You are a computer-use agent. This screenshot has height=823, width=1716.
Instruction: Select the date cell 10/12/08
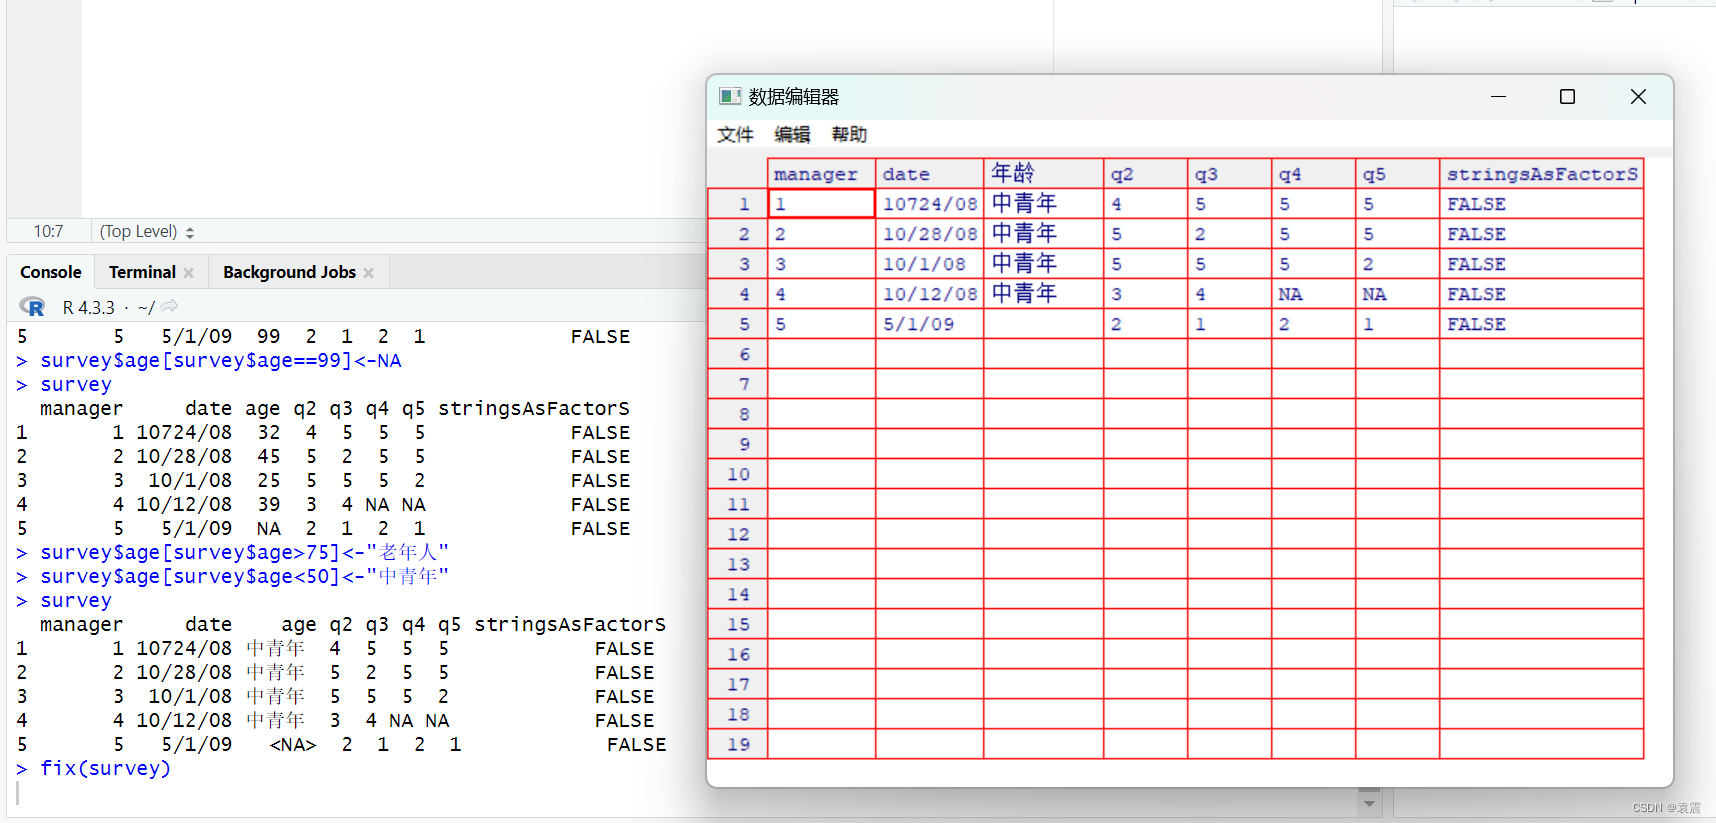click(x=929, y=293)
